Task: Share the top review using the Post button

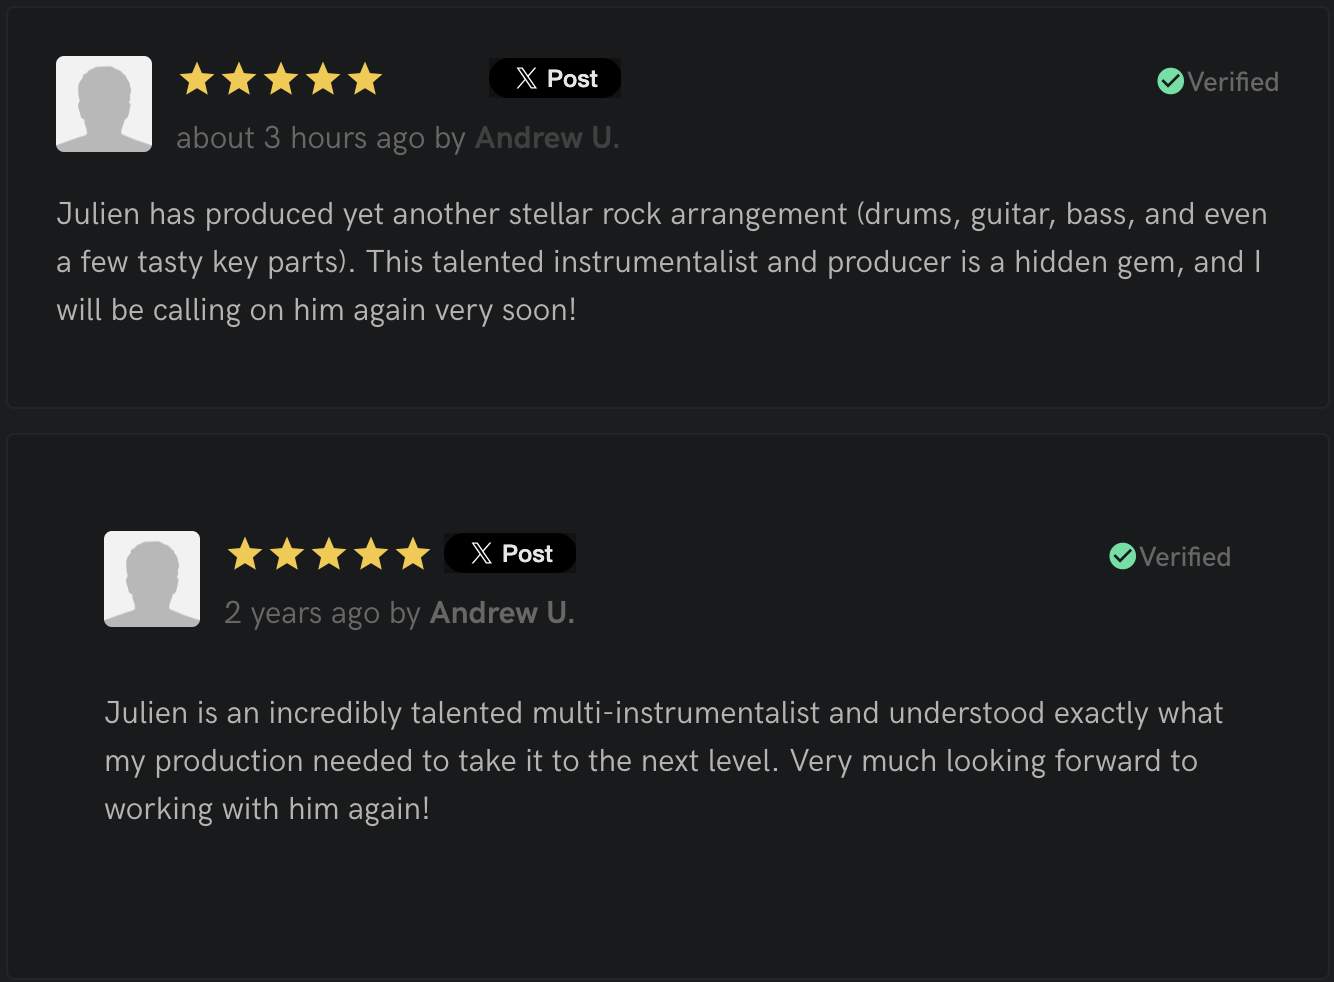Action: tap(555, 77)
